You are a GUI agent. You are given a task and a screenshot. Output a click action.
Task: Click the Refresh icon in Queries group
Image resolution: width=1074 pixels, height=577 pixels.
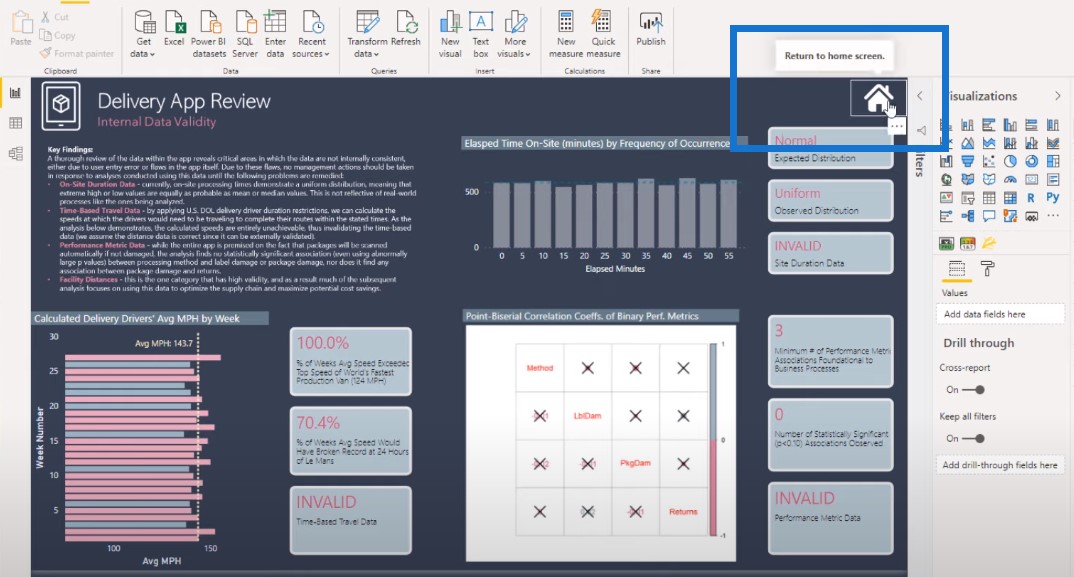[x=406, y=29]
